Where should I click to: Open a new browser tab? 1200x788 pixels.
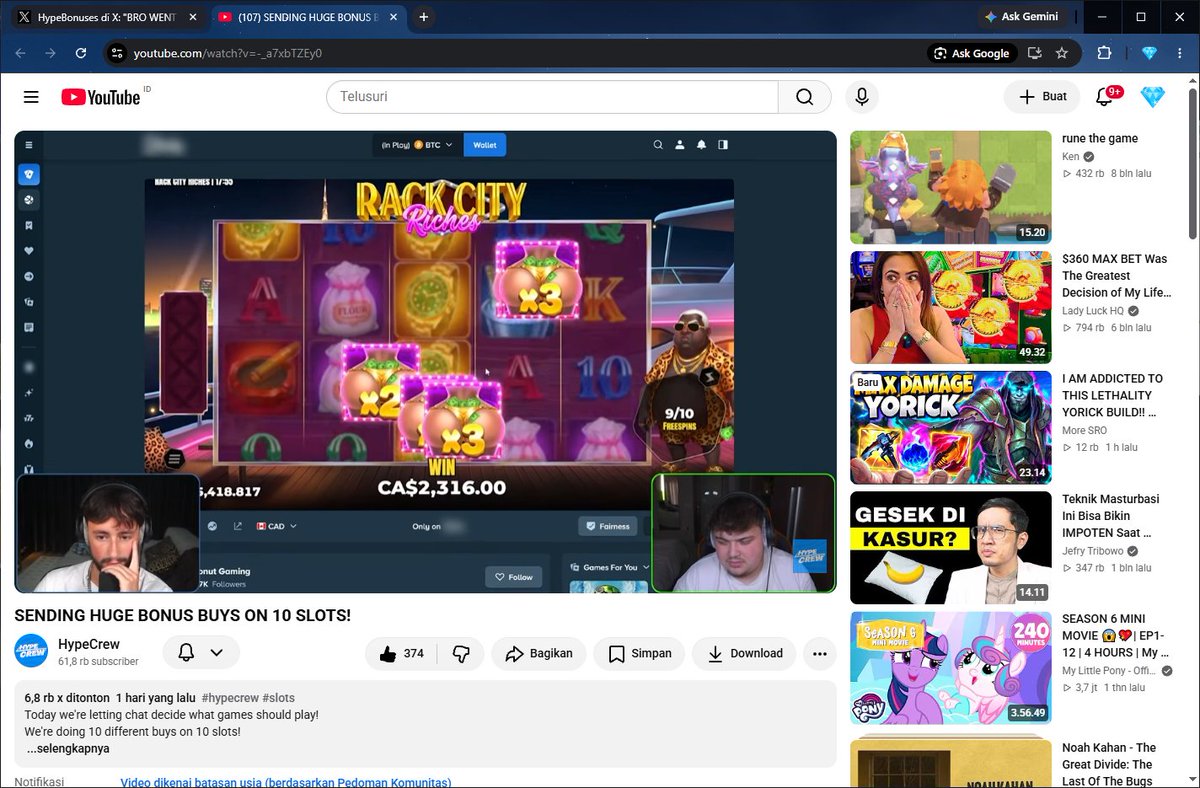424,17
